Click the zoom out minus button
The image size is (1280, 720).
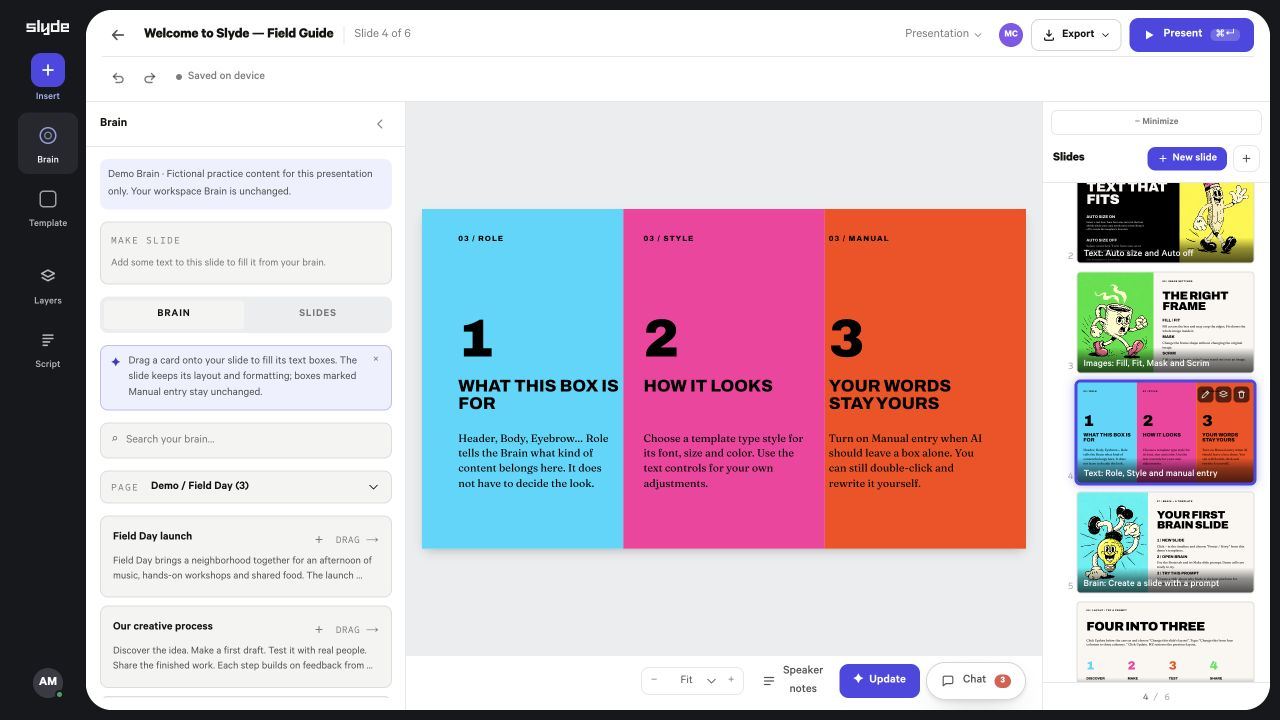pos(655,680)
